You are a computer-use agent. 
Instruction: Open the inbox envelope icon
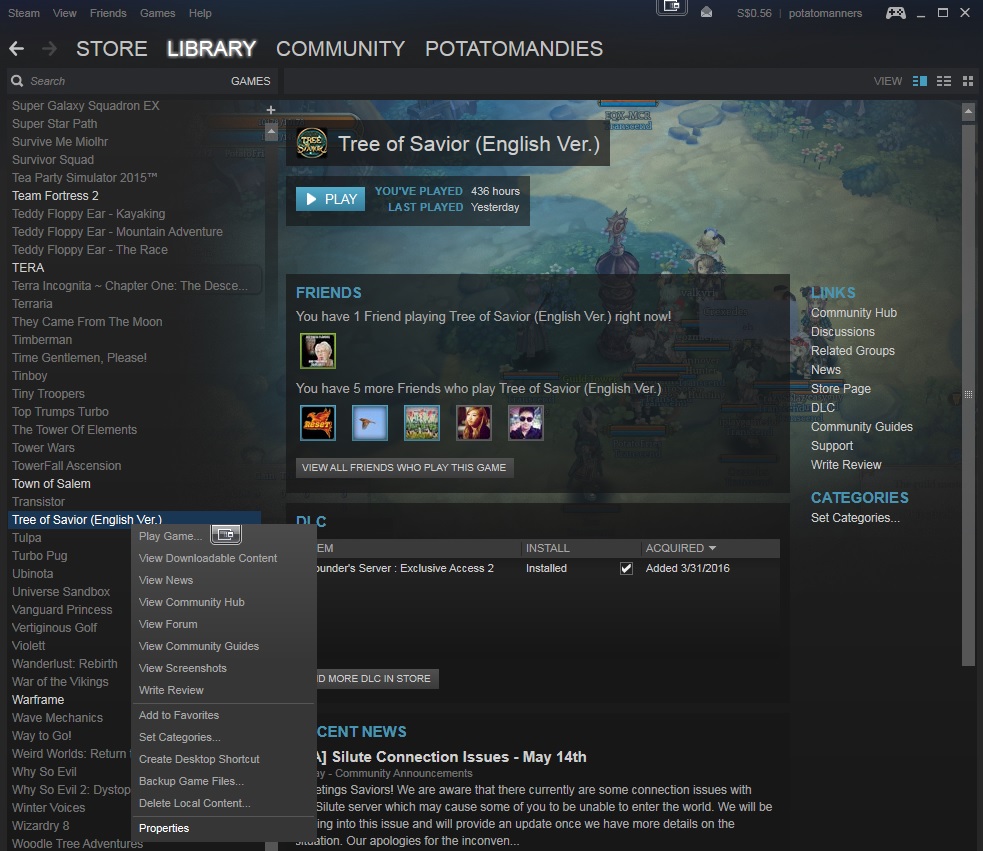tap(707, 13)
